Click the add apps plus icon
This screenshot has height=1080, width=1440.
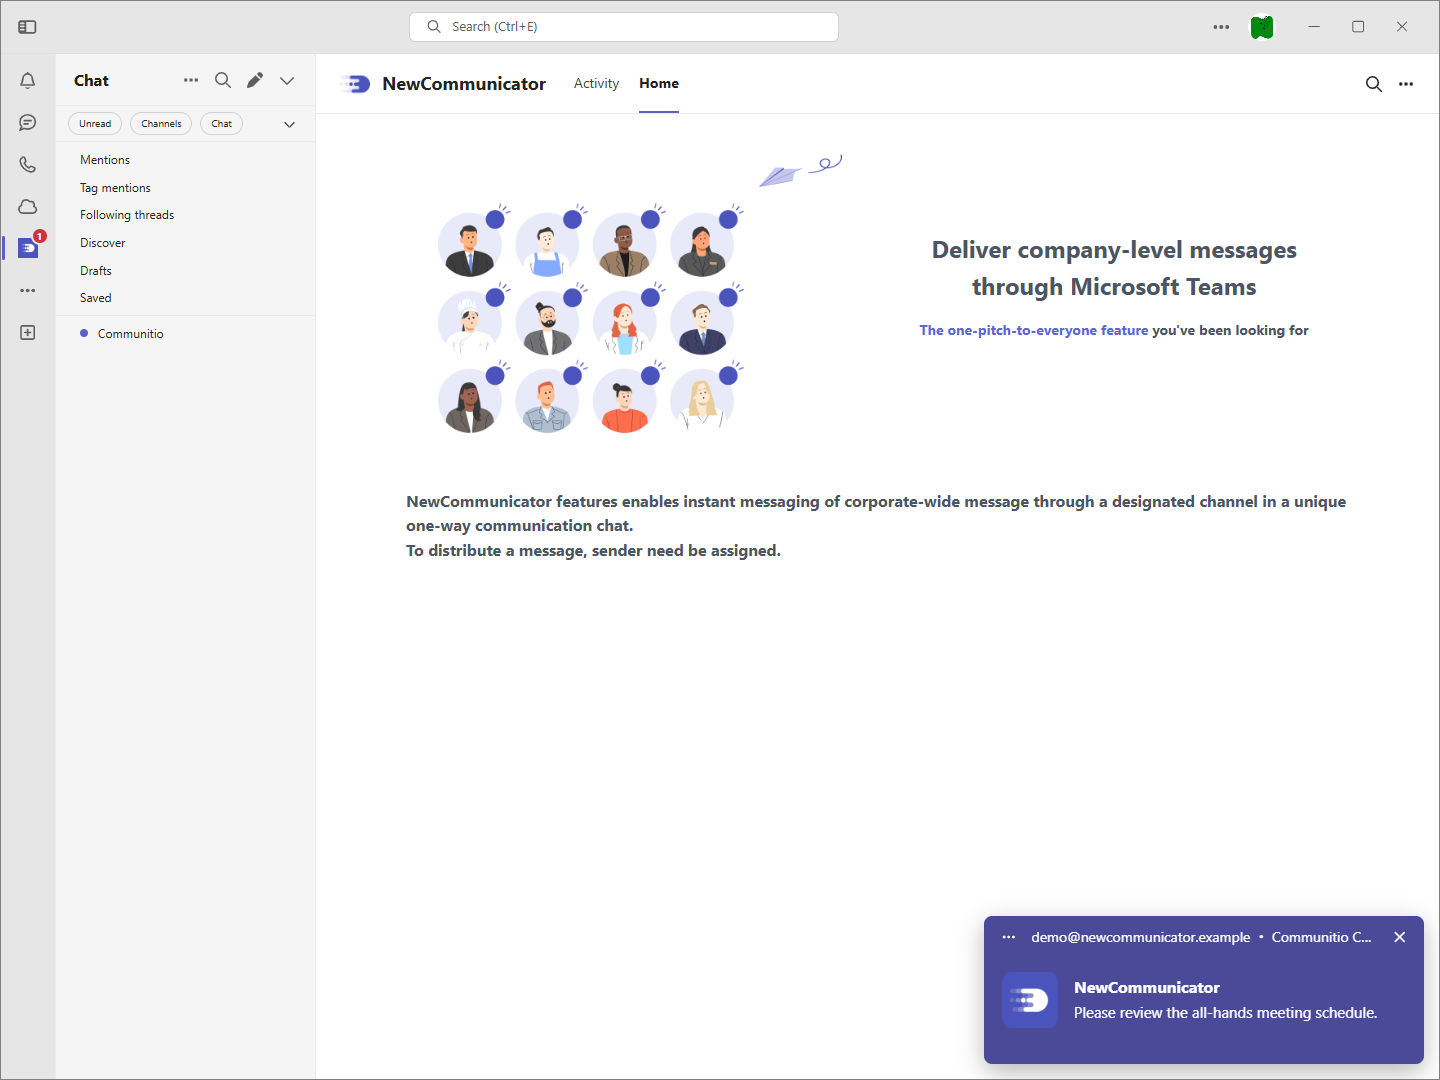(x=28, y=332)
